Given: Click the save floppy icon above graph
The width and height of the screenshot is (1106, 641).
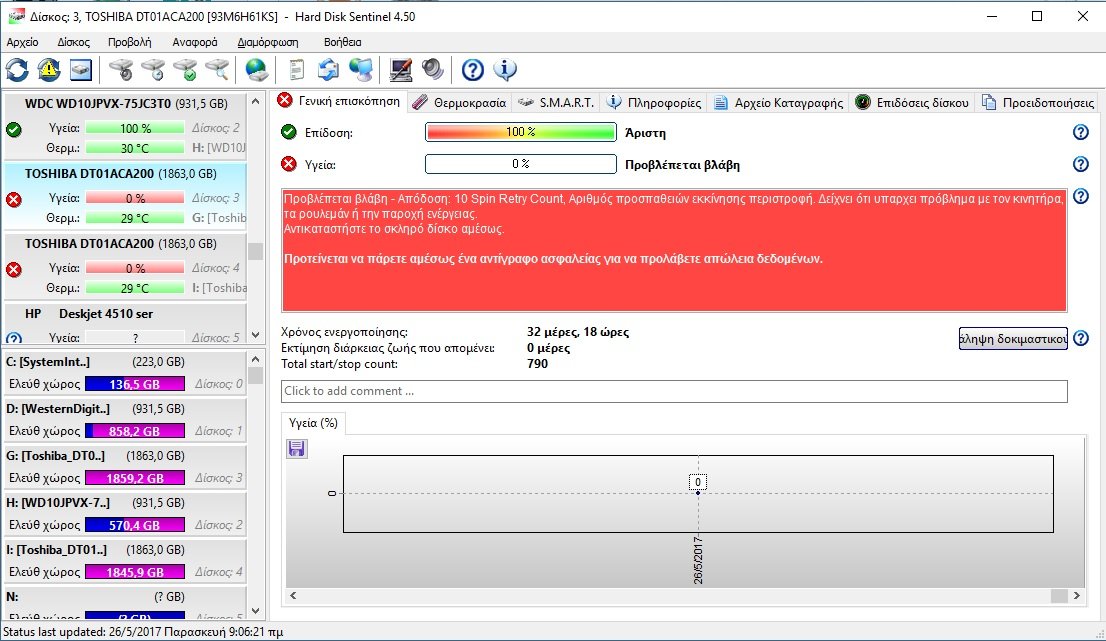Looking at the screenshot, I should click(297, 449).
